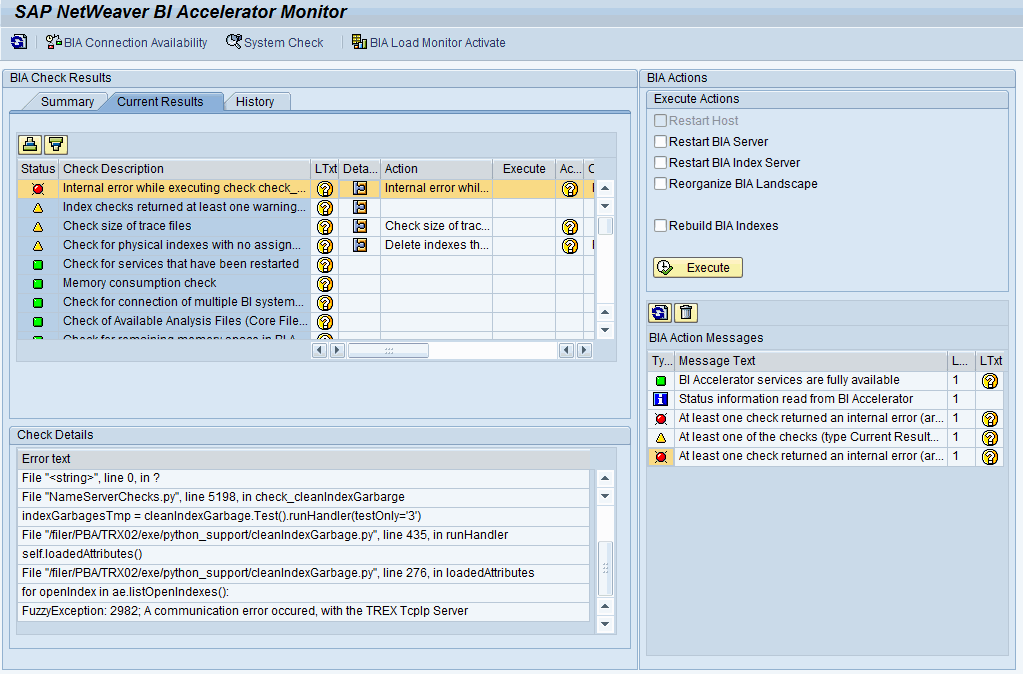Select 'Memory consumption check' row
Image resolution: width=1023 pixels, height=674 pixels.
tap(184, 283)
